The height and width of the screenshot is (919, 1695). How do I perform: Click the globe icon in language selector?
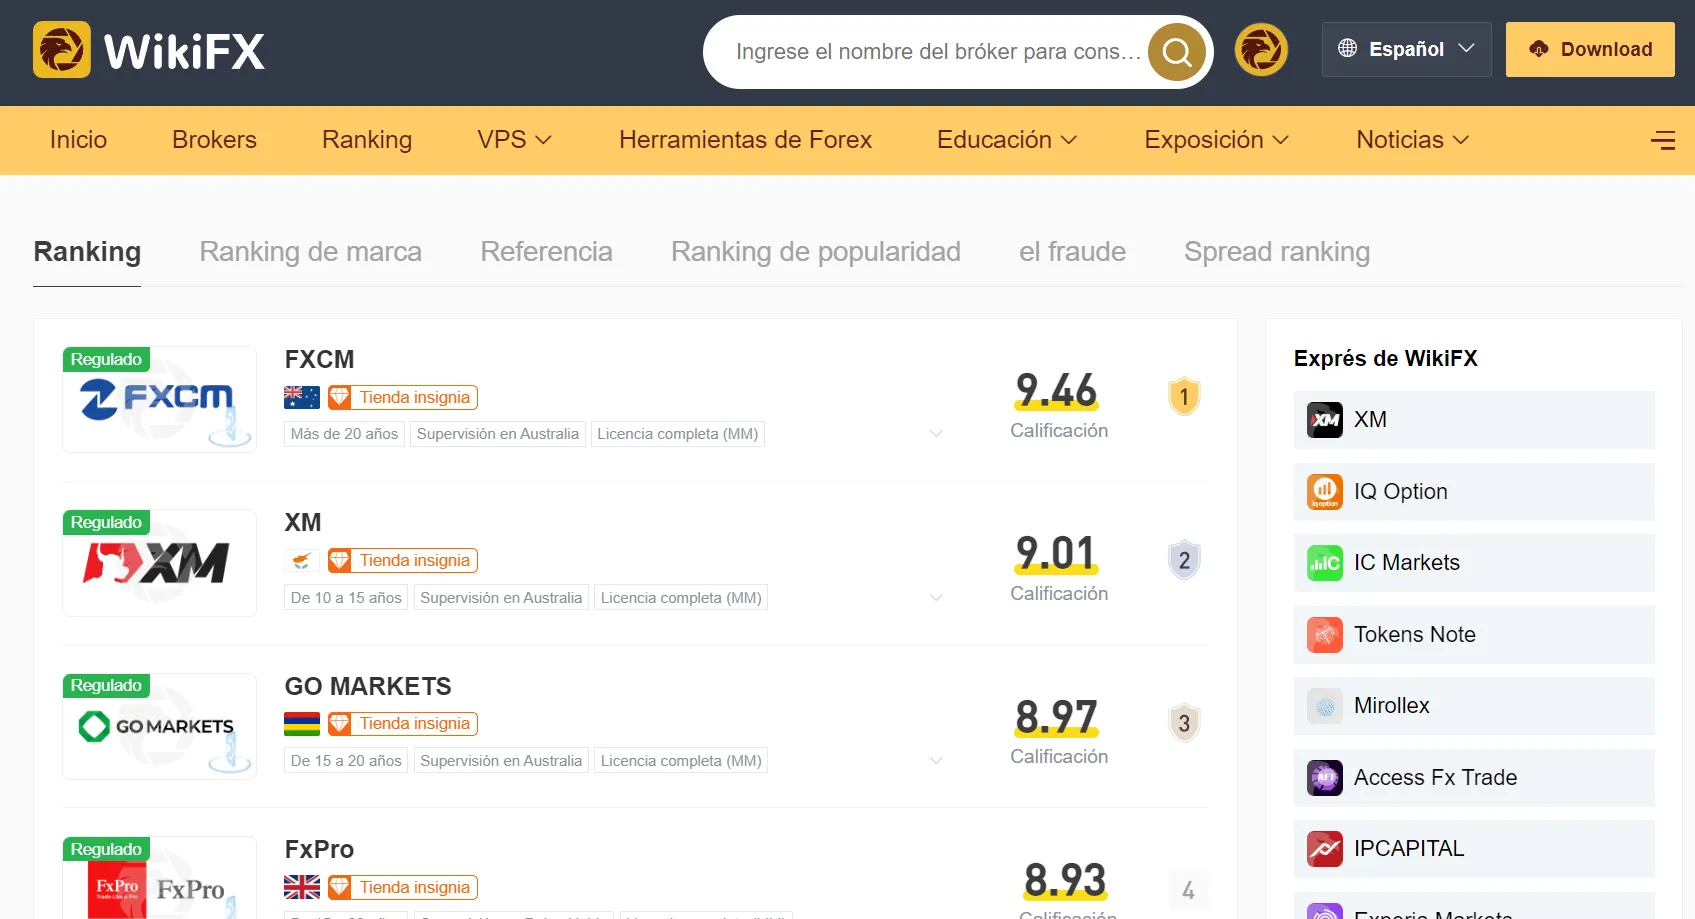[1347, 48]
